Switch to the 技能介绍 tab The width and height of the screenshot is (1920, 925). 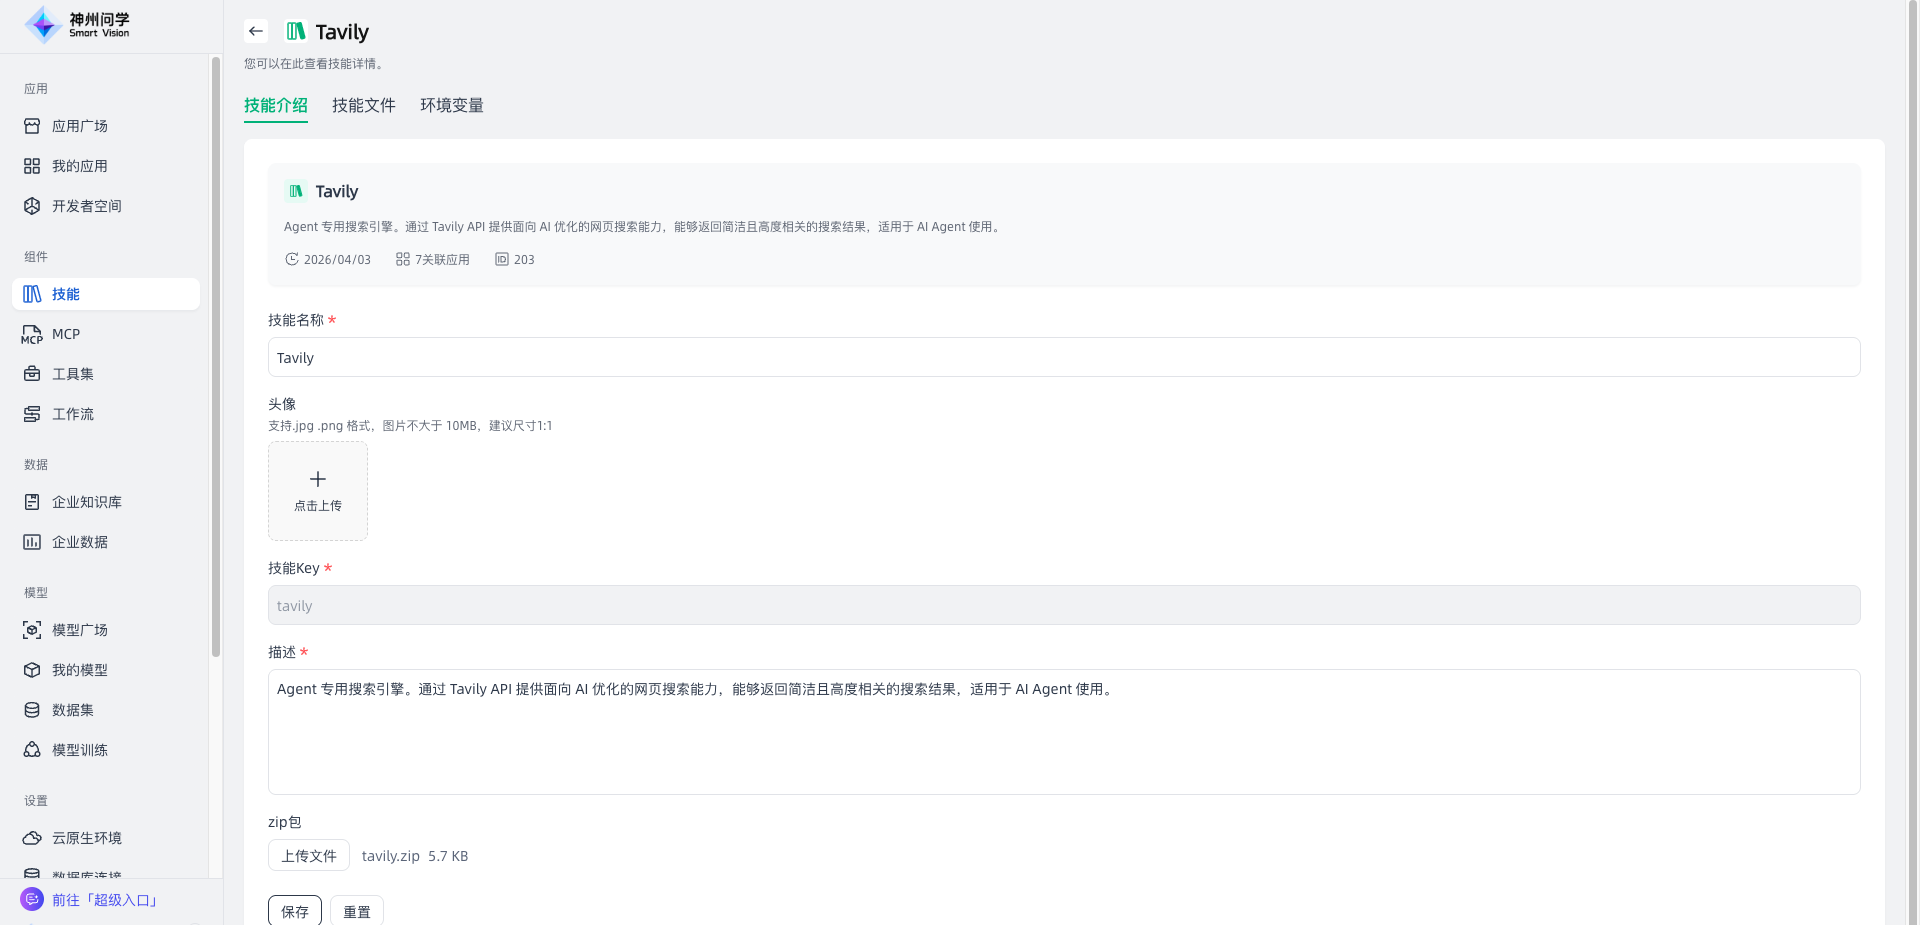click(276, 105)
